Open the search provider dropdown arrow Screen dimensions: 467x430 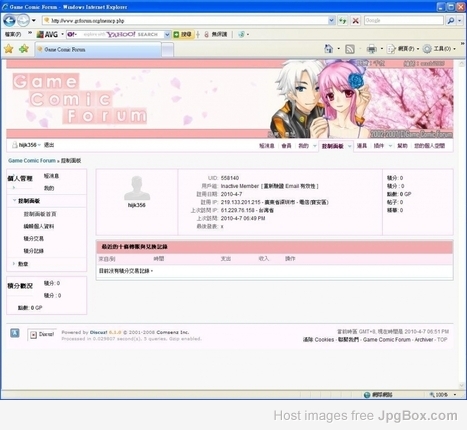[x=459, y=21]
